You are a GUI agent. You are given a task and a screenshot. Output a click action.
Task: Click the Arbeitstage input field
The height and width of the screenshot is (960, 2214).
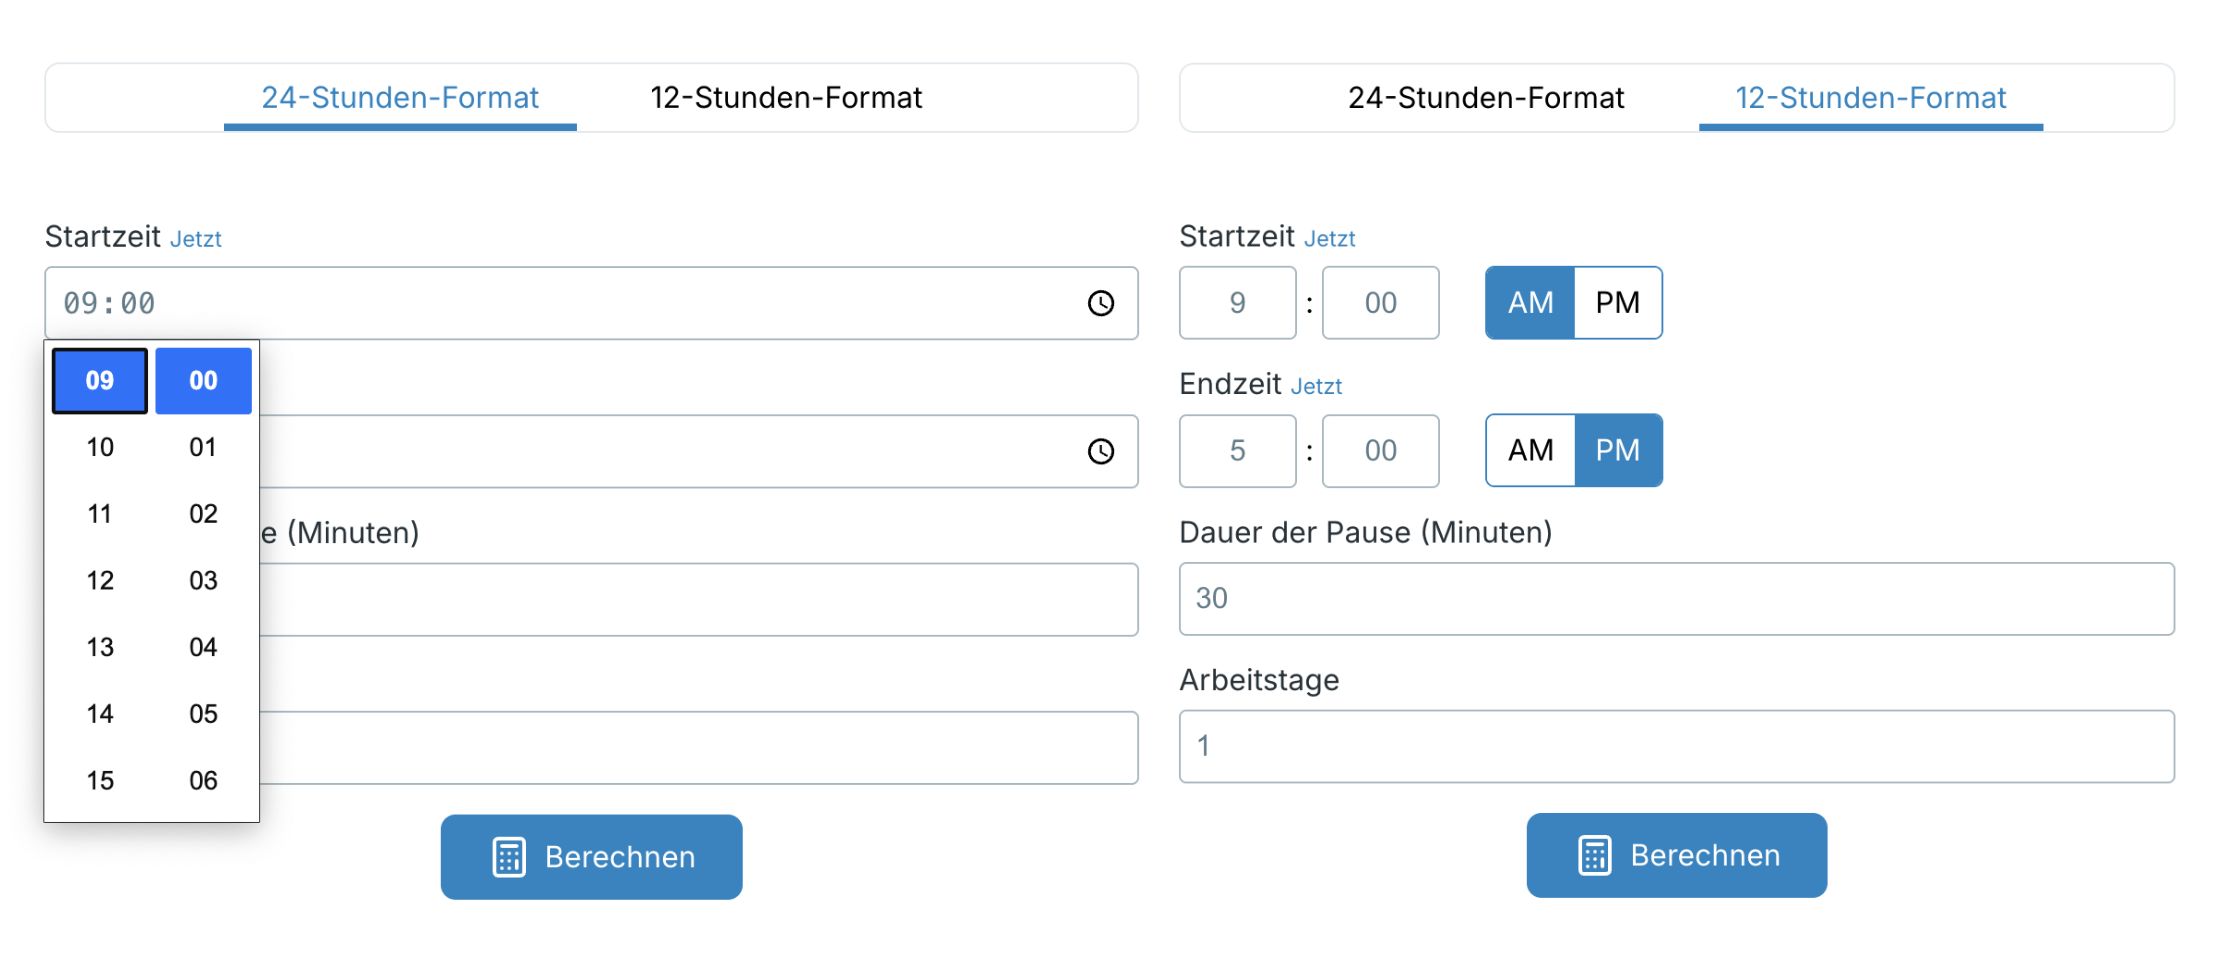tap(1676, 746)
